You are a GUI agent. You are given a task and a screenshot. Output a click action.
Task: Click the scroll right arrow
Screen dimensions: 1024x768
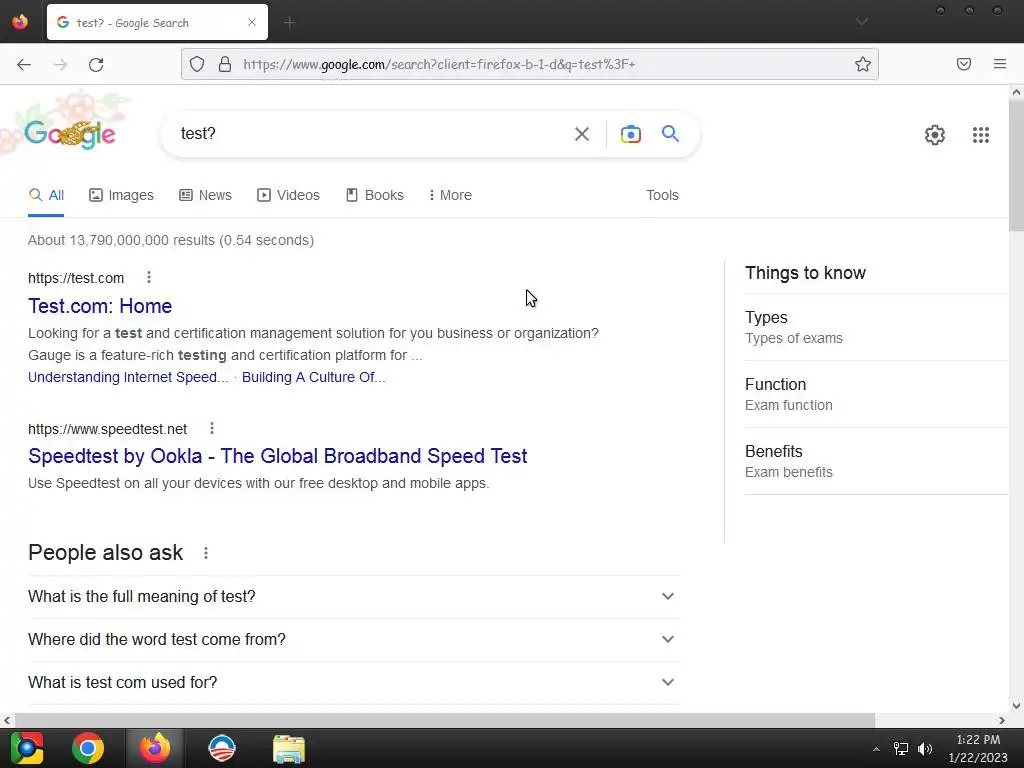click(1002, 720)
